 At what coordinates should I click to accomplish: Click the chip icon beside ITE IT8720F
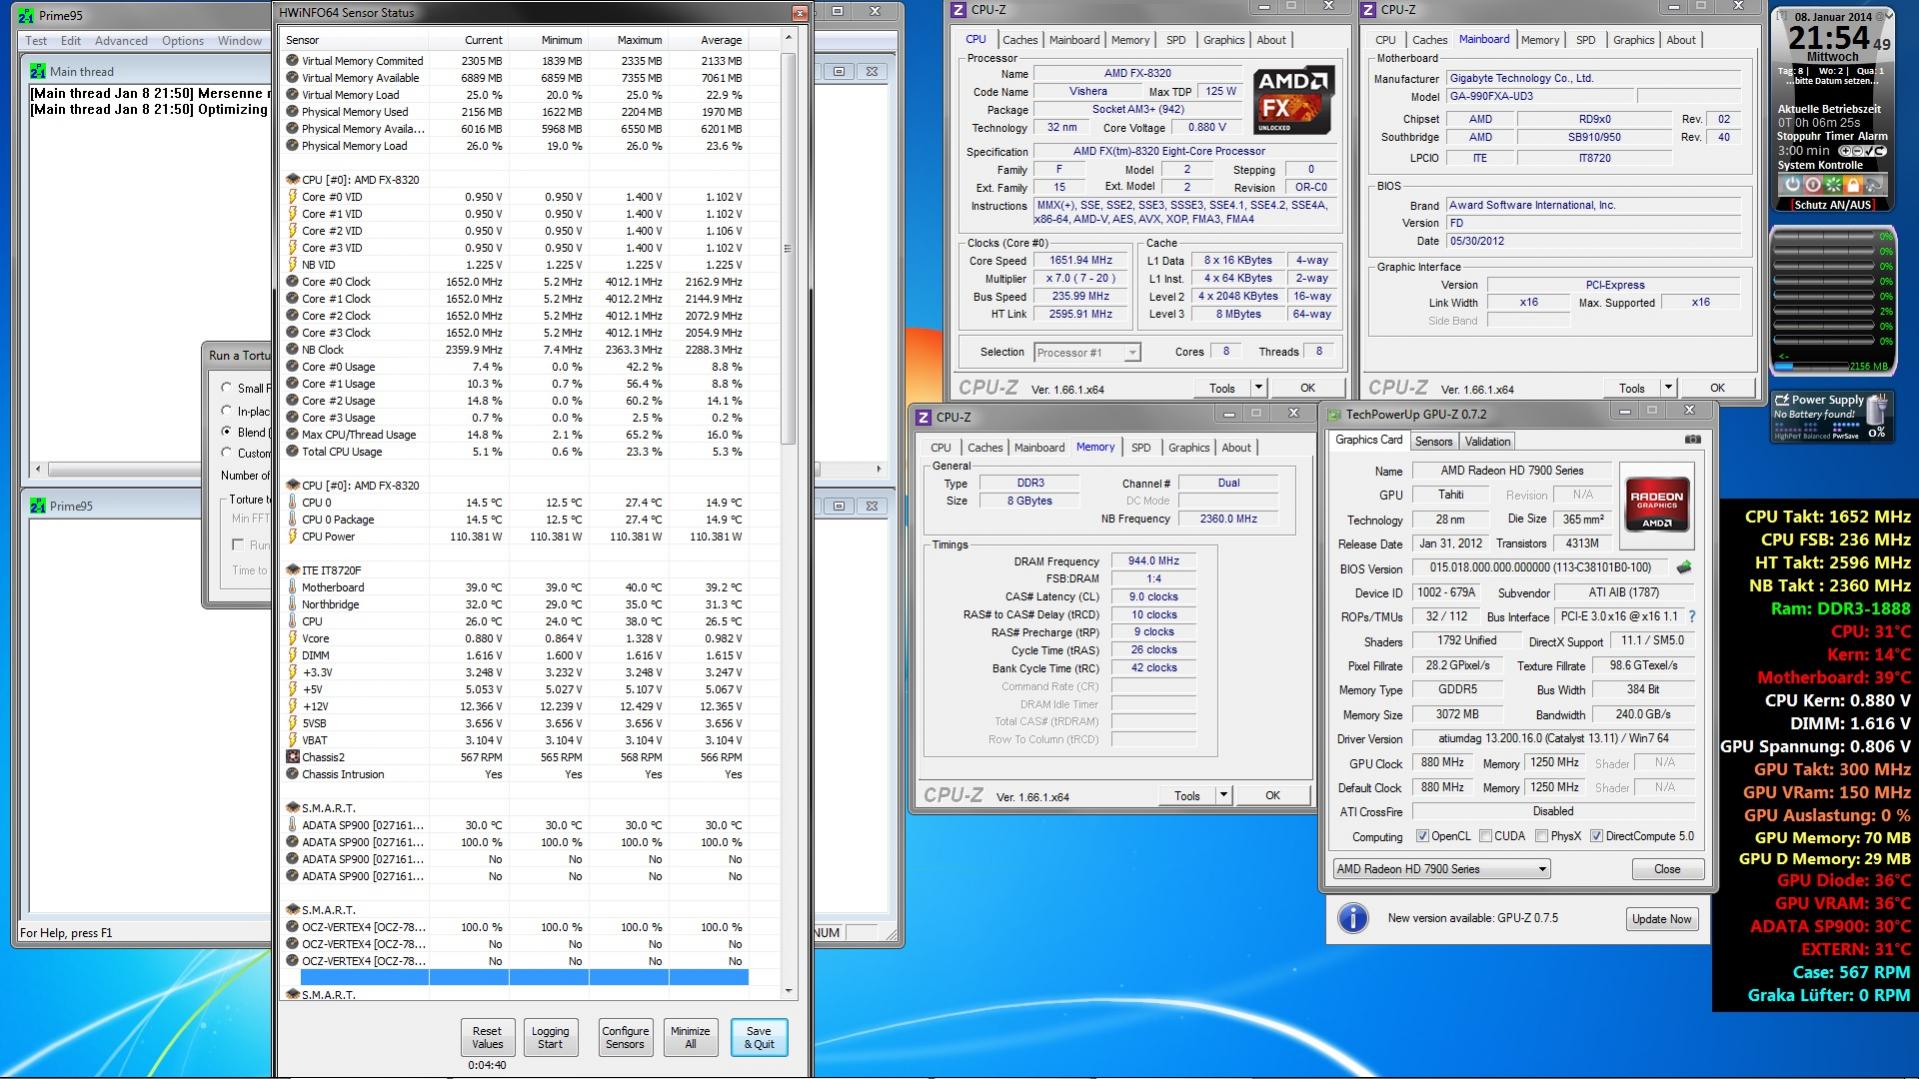coord(293,570)
